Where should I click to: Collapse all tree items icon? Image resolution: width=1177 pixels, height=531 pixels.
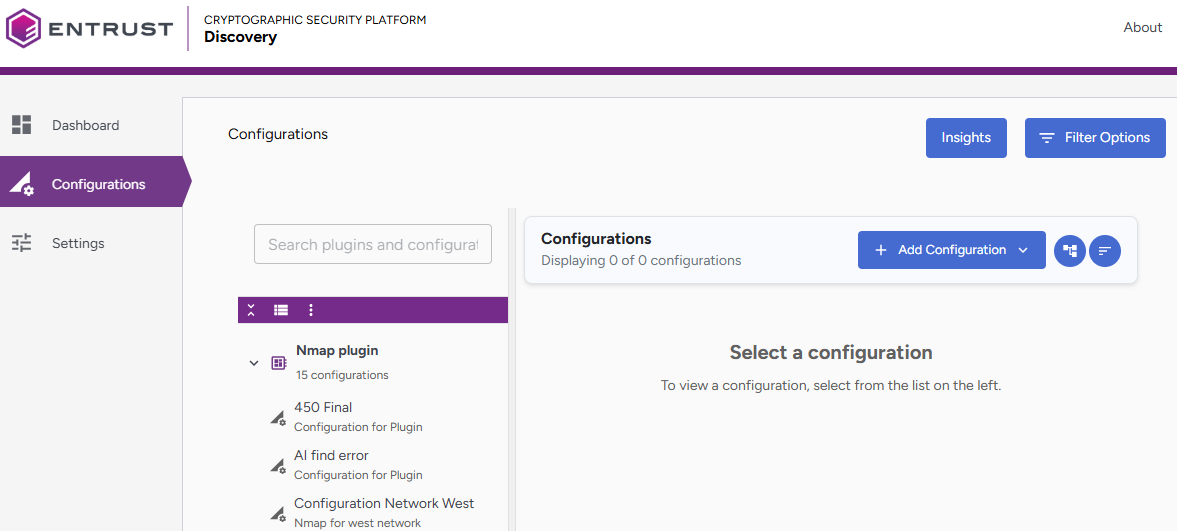251,311
